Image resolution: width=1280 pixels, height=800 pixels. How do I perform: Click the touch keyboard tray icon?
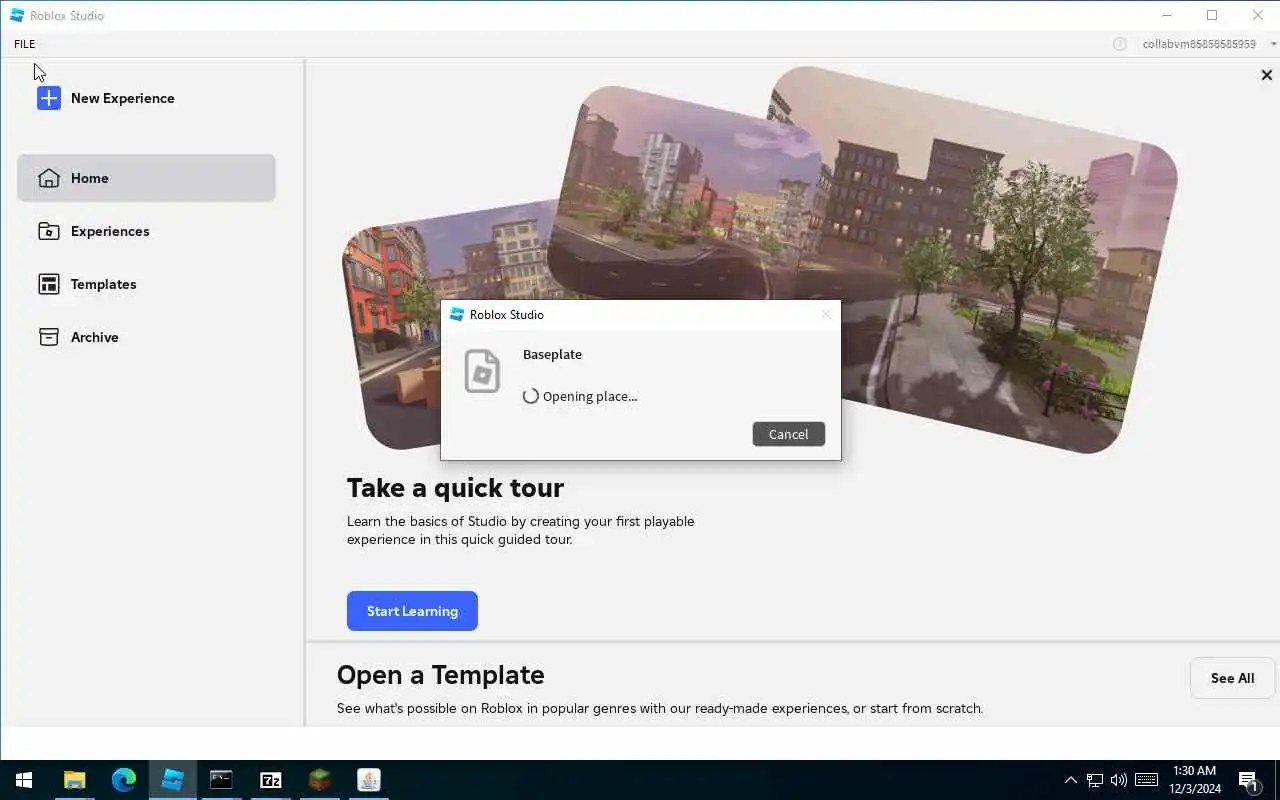tap(1147, 780)
